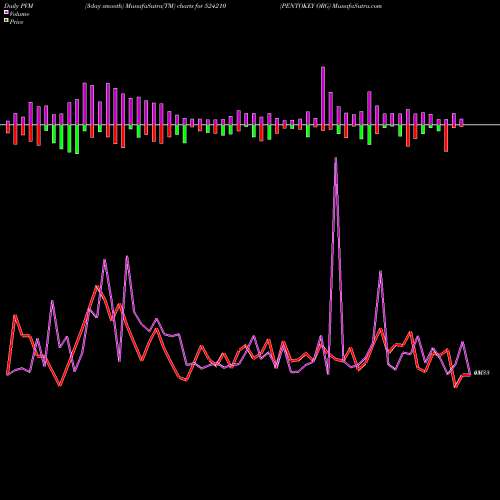The image size is (500, 500).
Task: Select the 'Price' legend label
Action: click(17, 22)
